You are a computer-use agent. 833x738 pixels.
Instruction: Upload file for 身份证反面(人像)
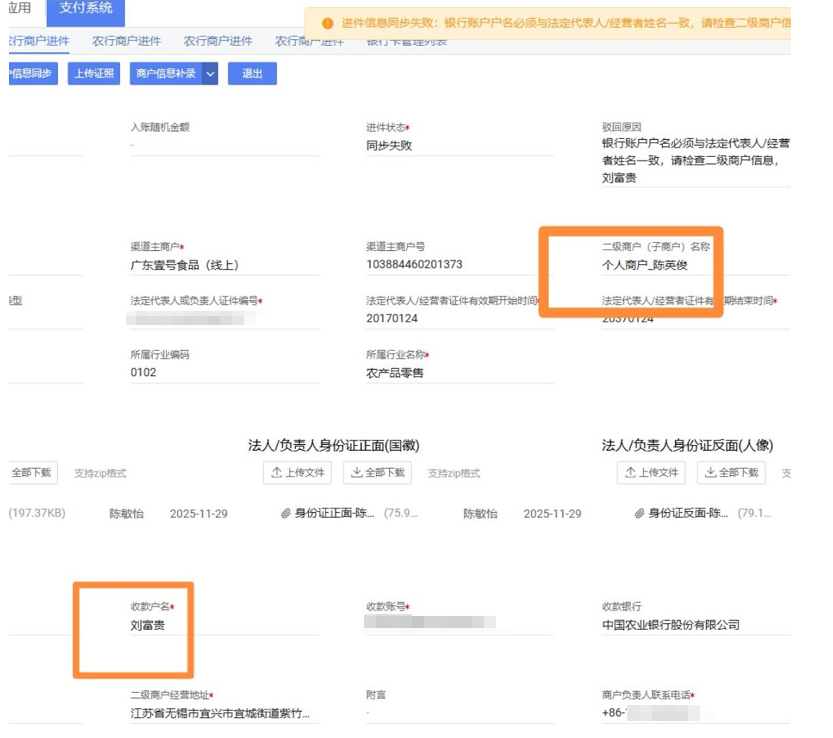(x=651, y=473)
